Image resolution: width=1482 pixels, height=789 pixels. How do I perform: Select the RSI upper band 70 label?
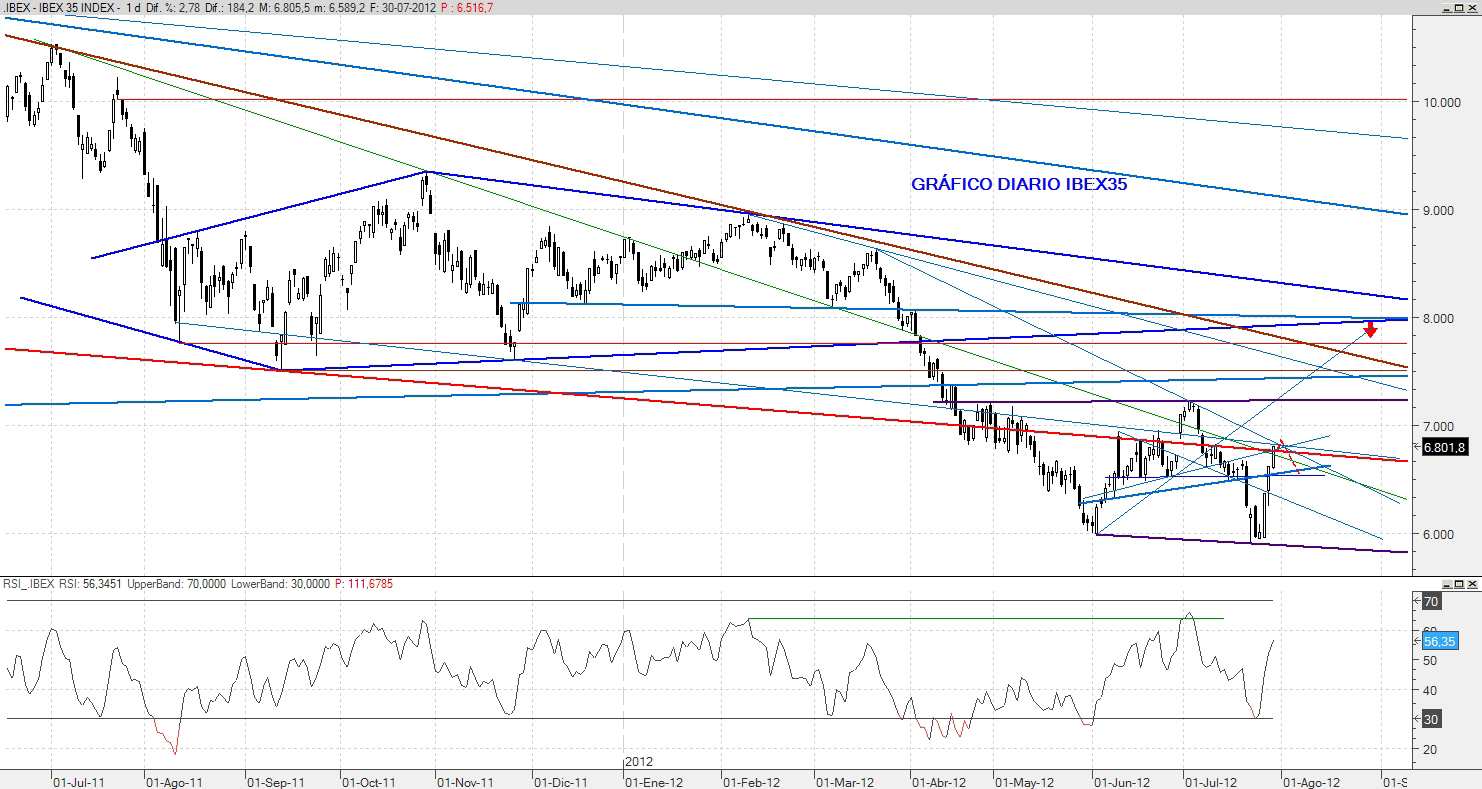[1431, 602]
